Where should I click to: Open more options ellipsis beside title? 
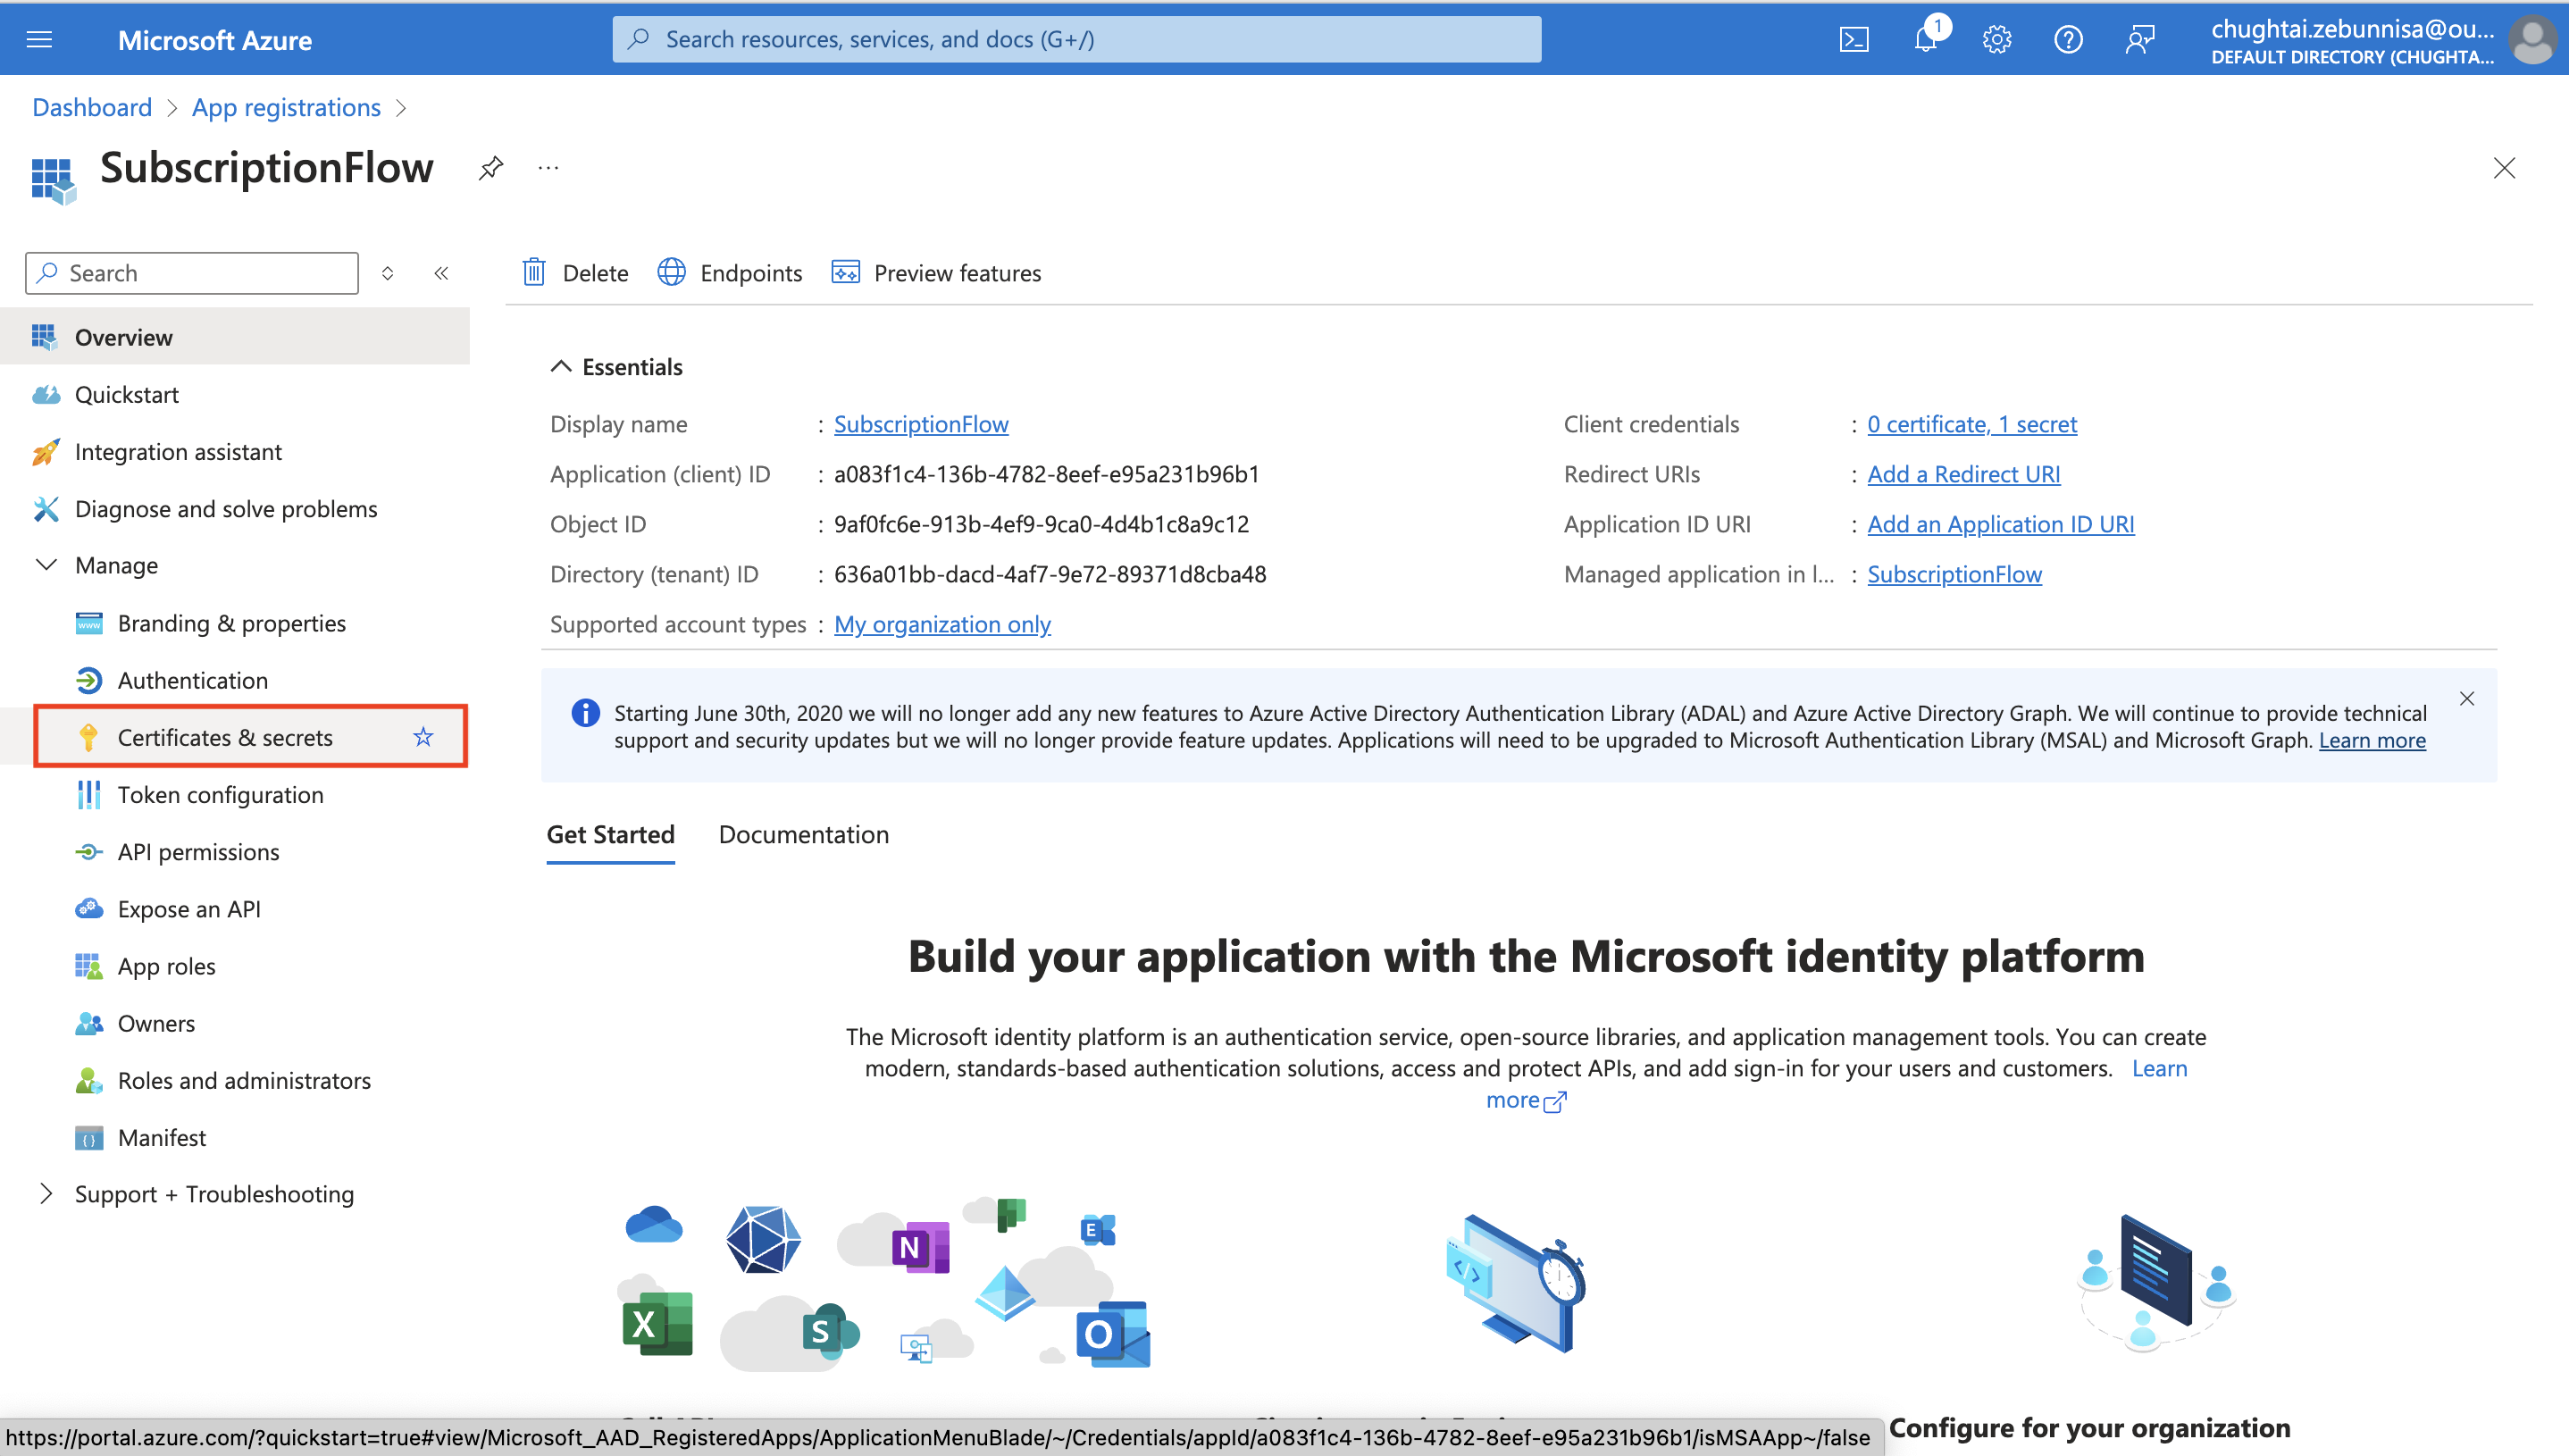pos(548,167)
